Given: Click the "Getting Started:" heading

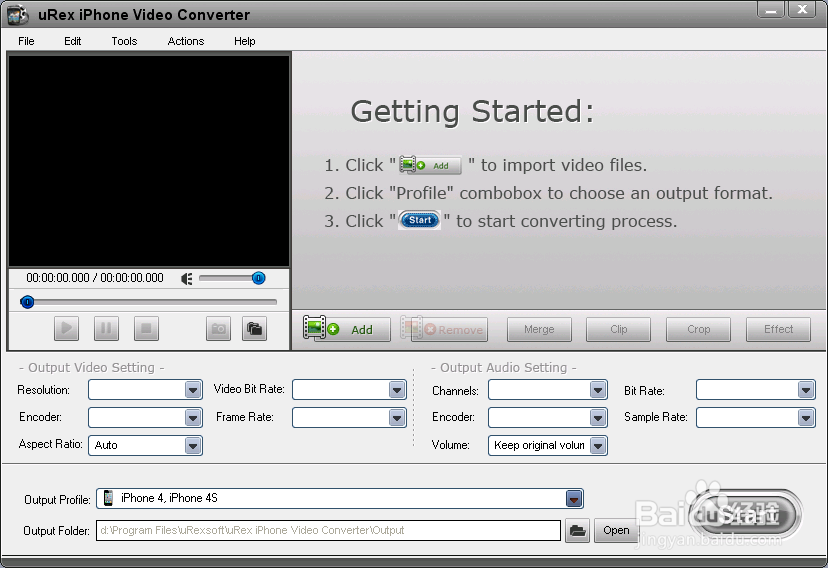Looking at the screenshot, I should point(473,112).
